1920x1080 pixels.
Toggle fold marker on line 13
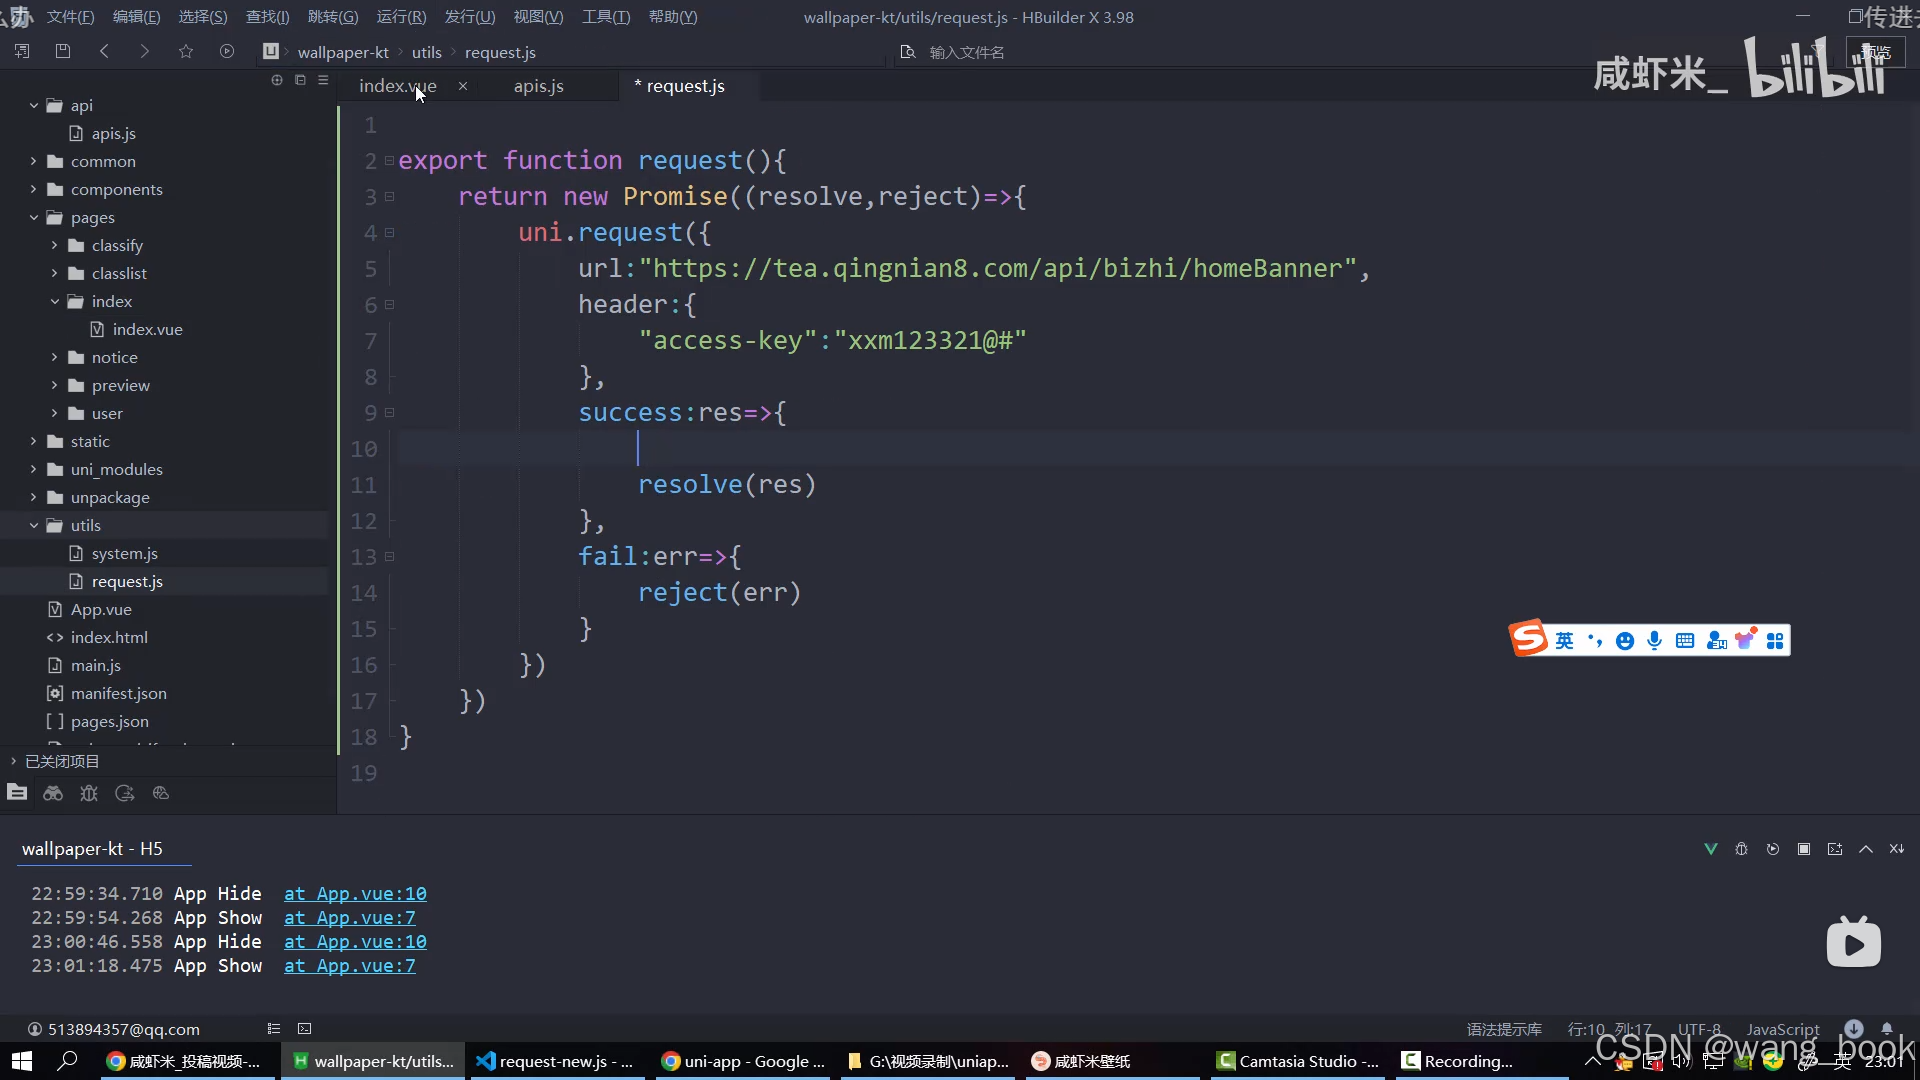390,556
